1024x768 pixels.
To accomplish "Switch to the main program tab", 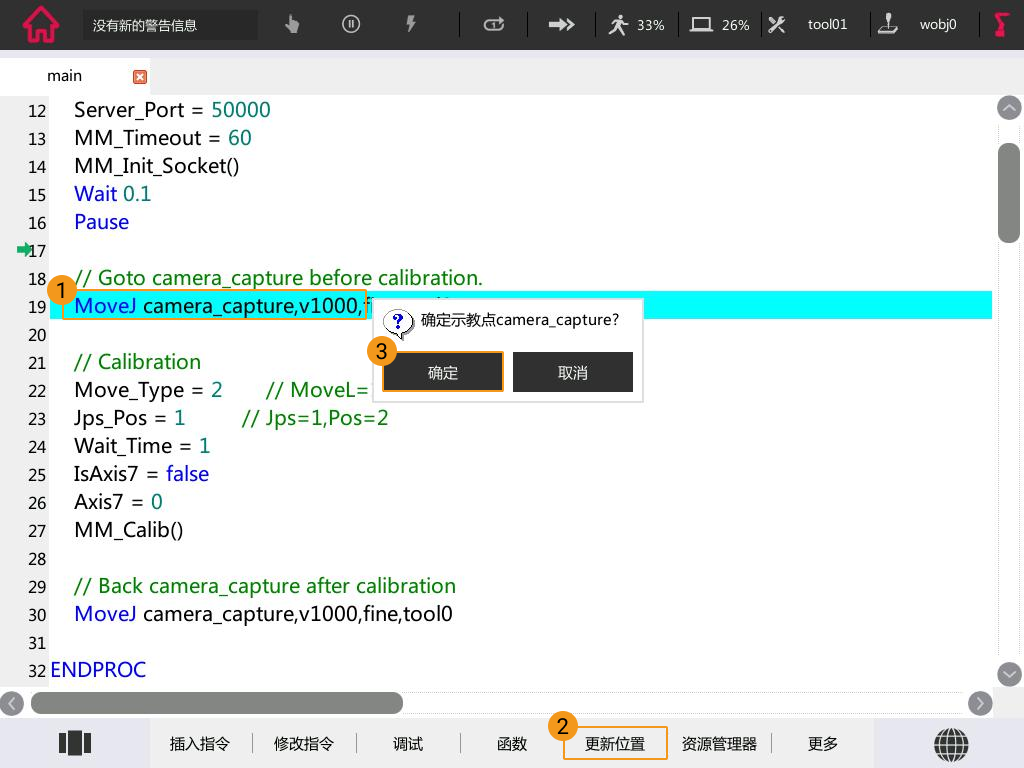I will click(x=64, y=75).
